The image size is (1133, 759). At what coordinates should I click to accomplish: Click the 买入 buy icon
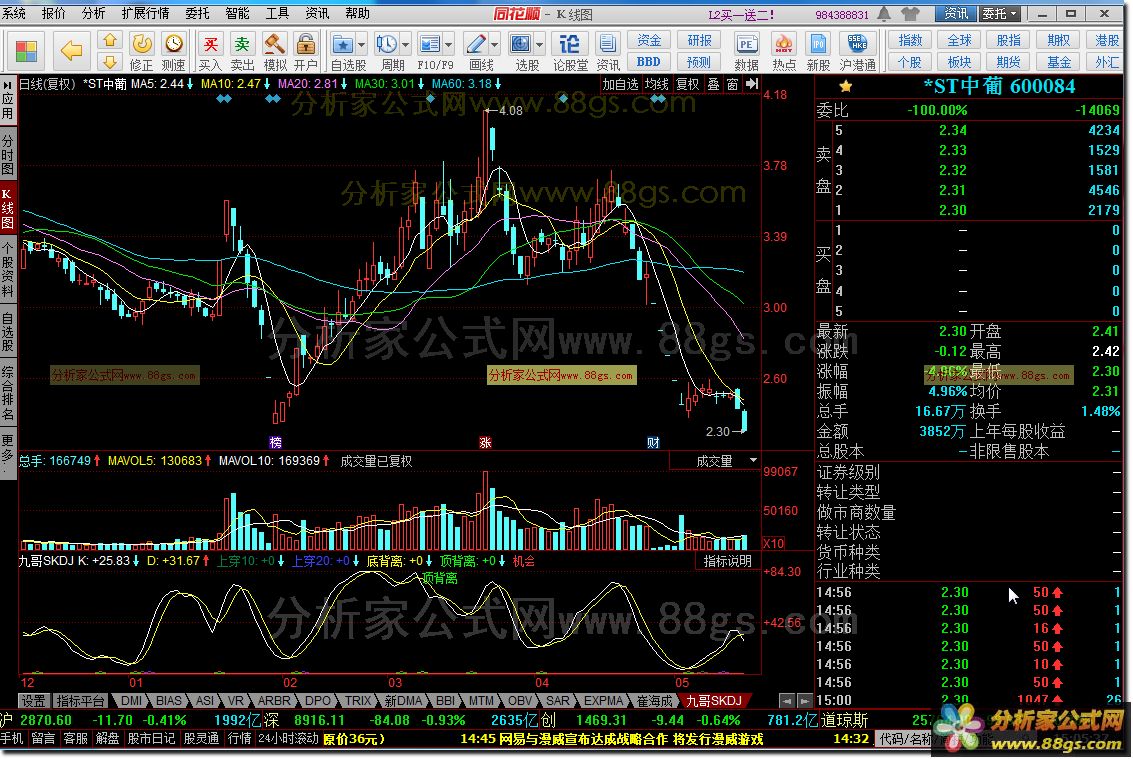tap(210, 44)
